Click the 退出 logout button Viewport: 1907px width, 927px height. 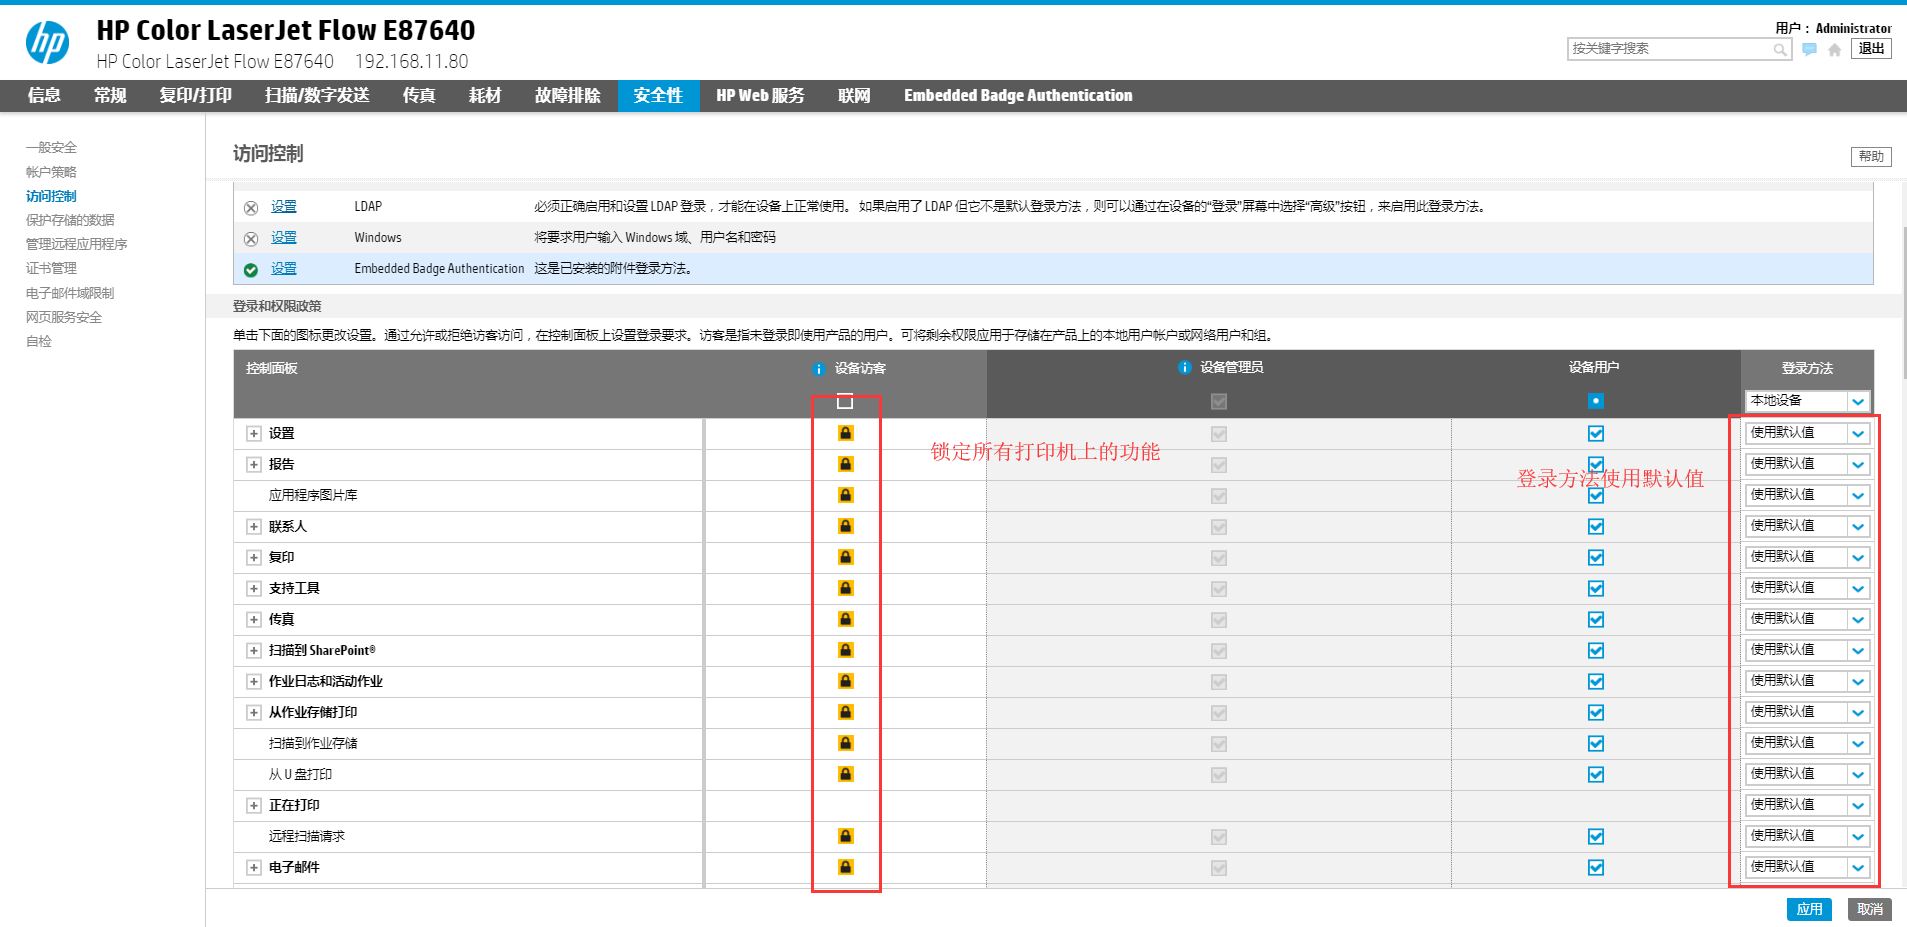click(x=1871, y=48)
